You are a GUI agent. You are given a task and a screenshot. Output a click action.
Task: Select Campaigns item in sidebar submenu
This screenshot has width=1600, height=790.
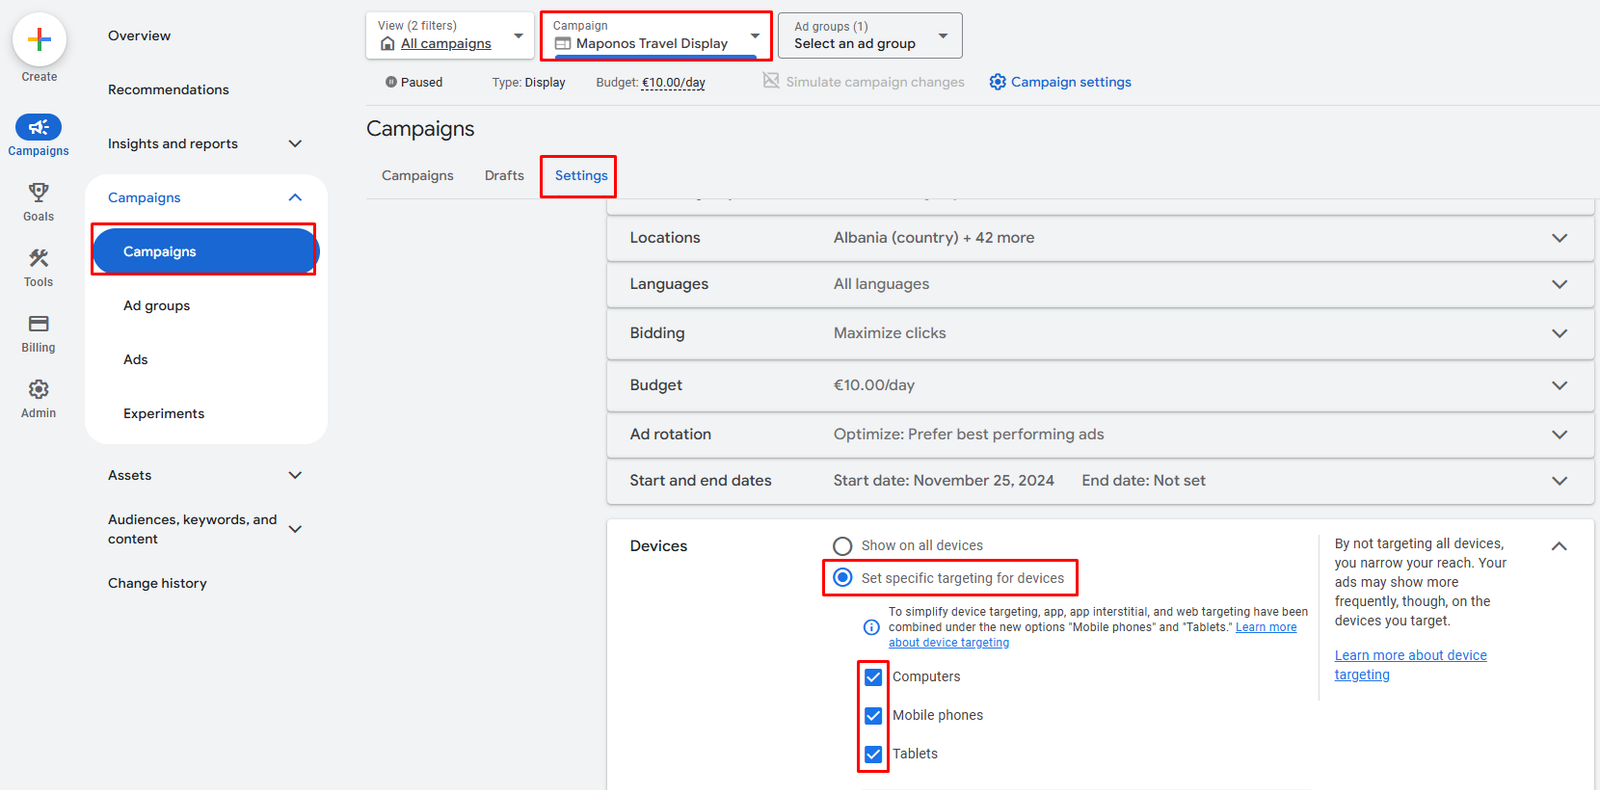[x=205, y=251]
